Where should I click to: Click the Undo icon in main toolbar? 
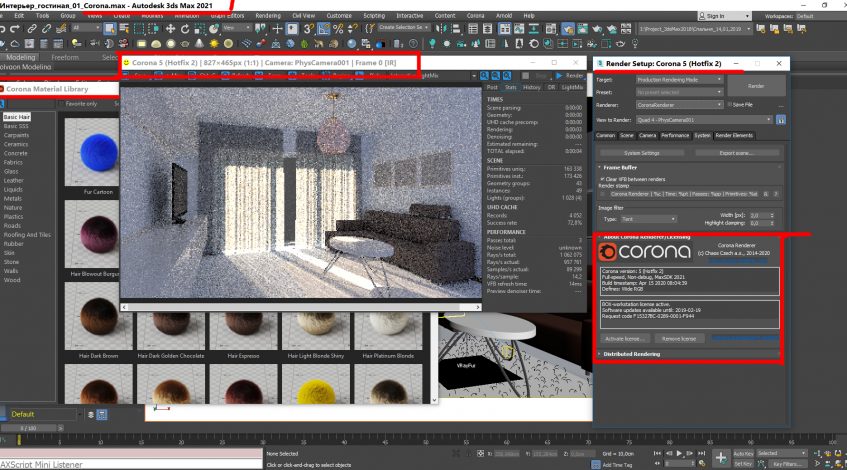click(x=5, y=28)
